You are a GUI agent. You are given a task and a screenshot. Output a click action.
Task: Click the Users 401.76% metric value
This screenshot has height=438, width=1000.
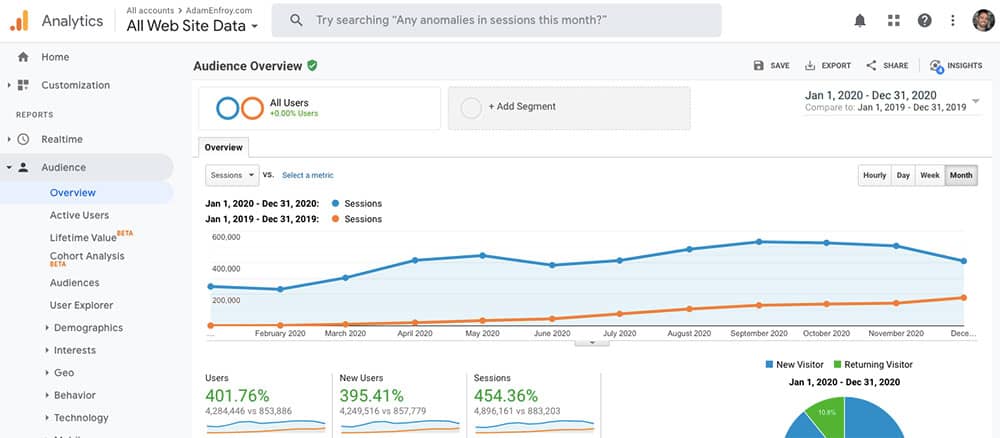coord(237,395)
